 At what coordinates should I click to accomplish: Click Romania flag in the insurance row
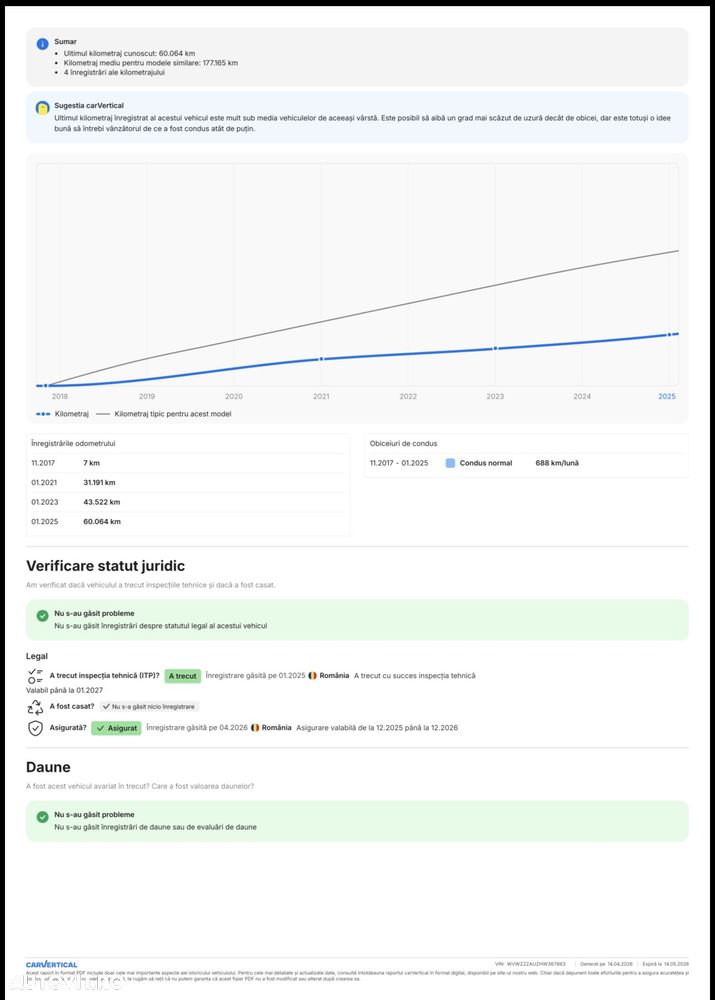[x=255, y=728]
